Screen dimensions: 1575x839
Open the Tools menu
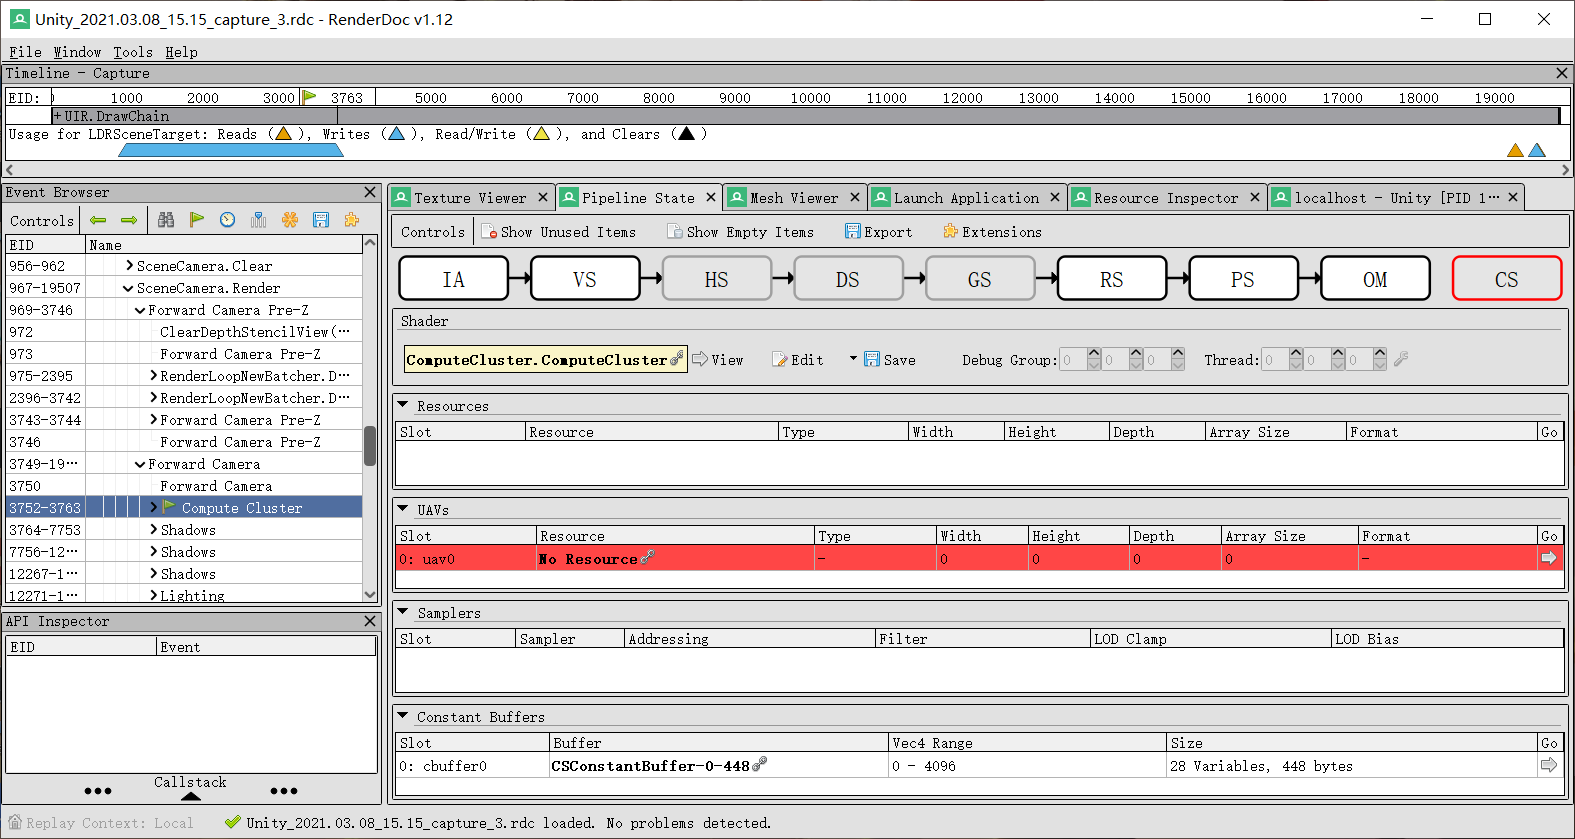(133, 52)
